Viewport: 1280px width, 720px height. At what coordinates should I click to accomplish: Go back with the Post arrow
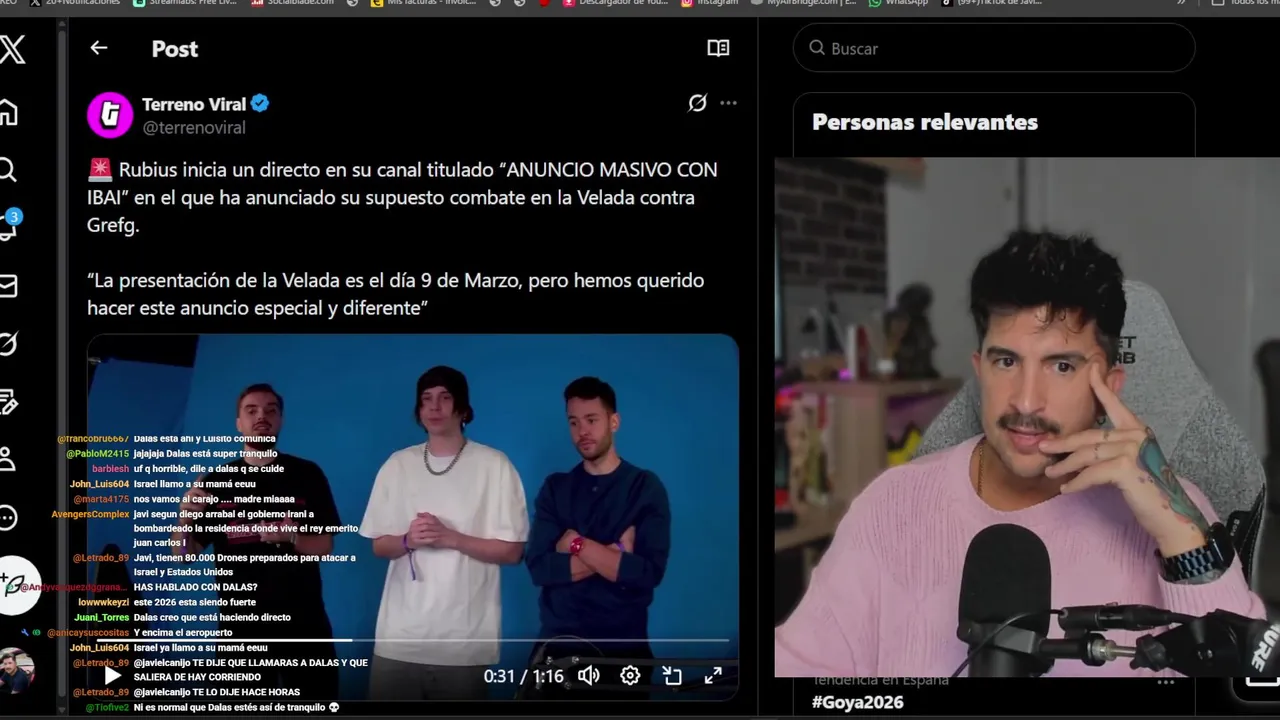(98, 48)
